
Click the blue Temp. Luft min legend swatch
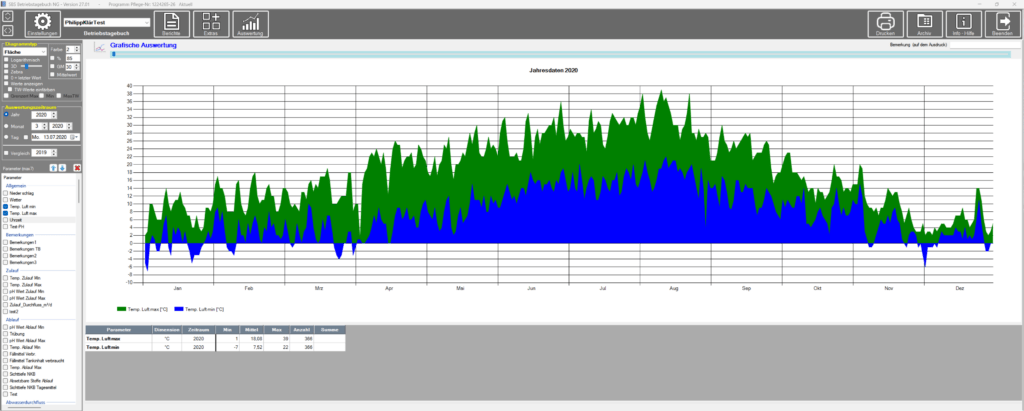point(180,309)
